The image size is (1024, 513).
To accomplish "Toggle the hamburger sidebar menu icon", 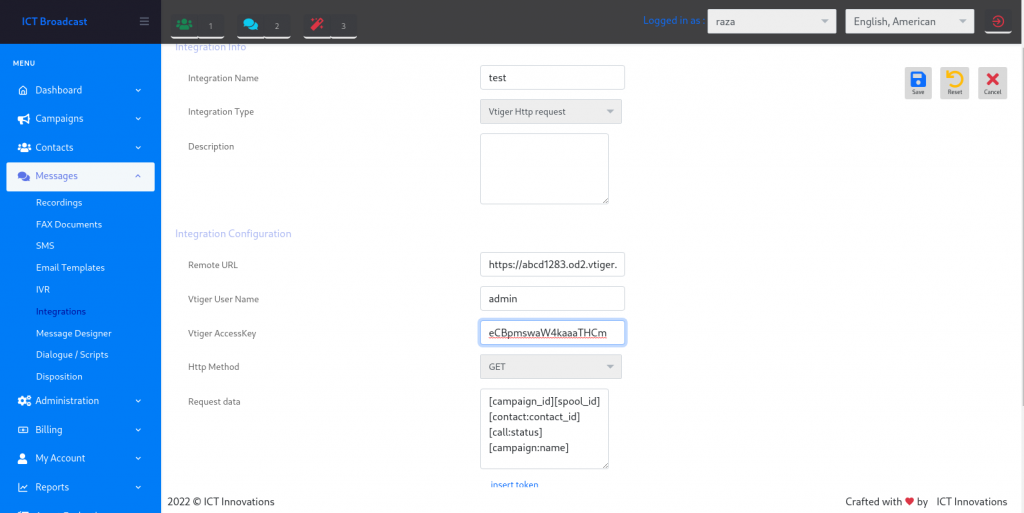I will (144, 21).
